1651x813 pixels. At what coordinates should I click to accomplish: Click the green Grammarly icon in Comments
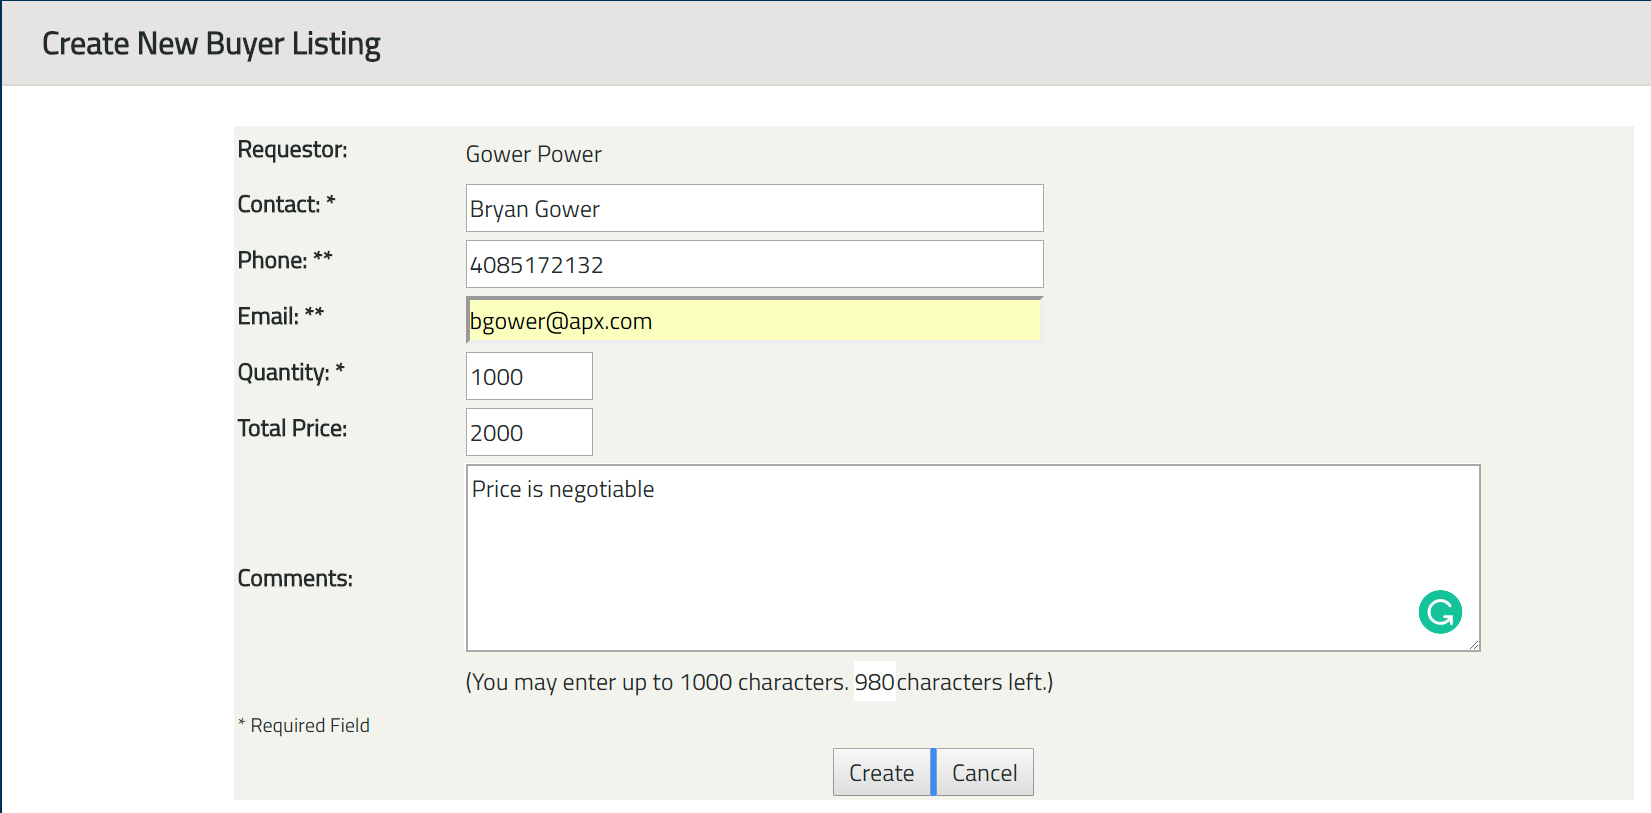tap(1440, 612)
